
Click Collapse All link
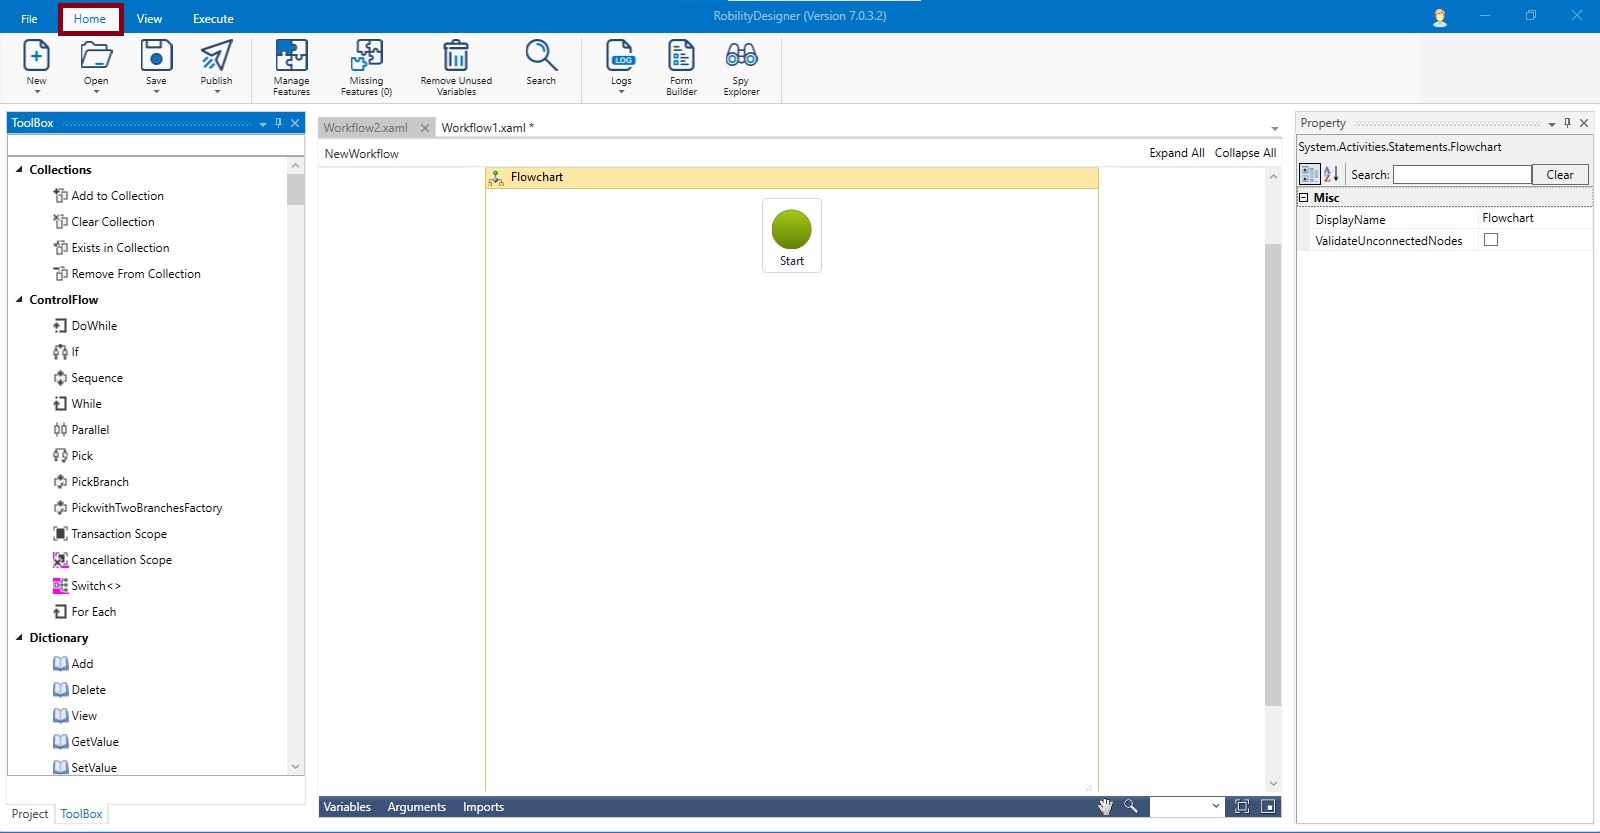click(1245, 153)
